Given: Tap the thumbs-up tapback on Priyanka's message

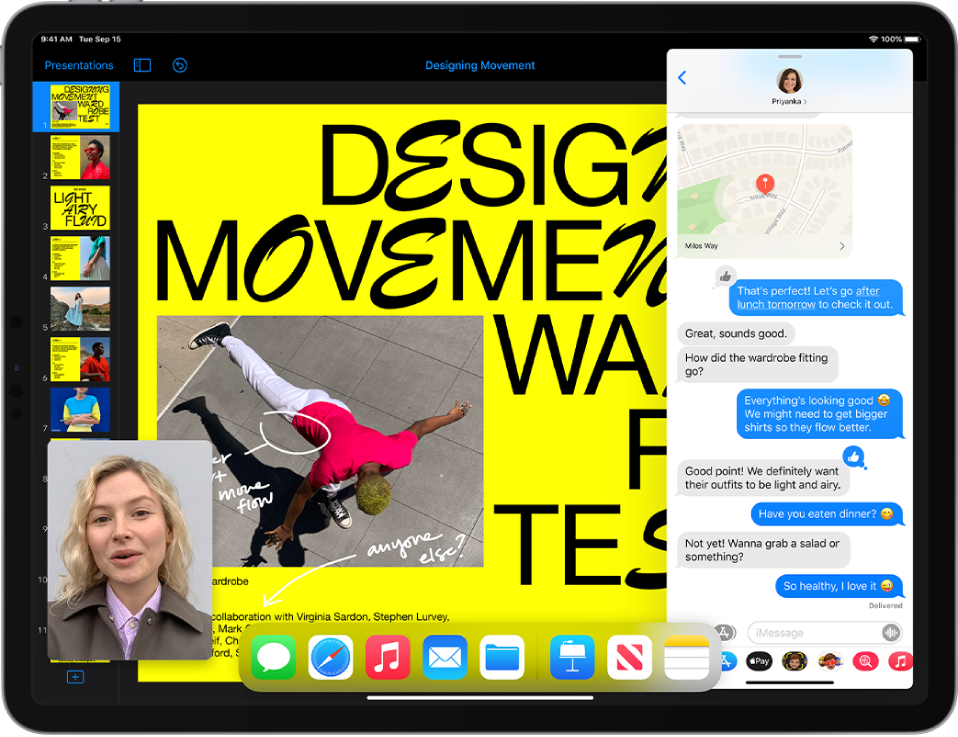Looking at the screenshot, I should coord(725,277).
